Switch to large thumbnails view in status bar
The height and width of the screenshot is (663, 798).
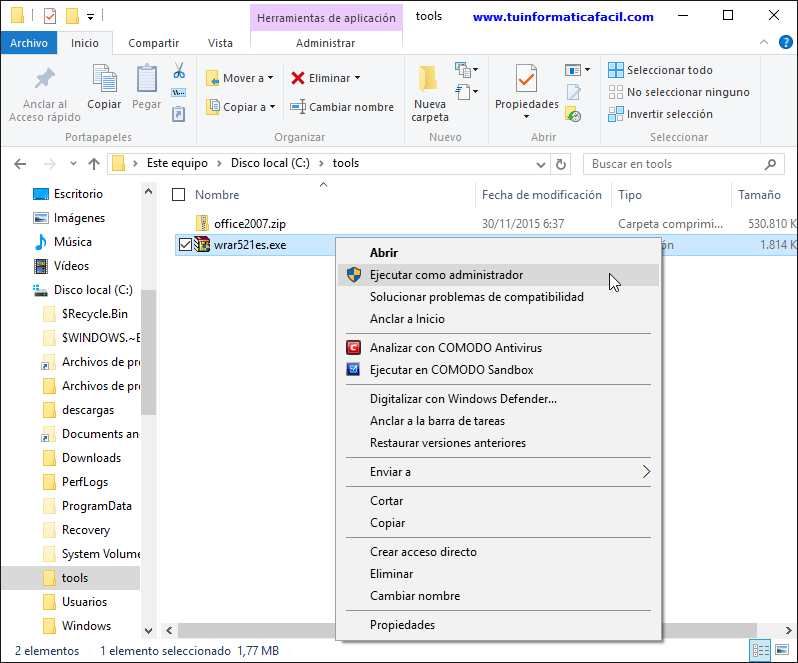coord(782,650)
